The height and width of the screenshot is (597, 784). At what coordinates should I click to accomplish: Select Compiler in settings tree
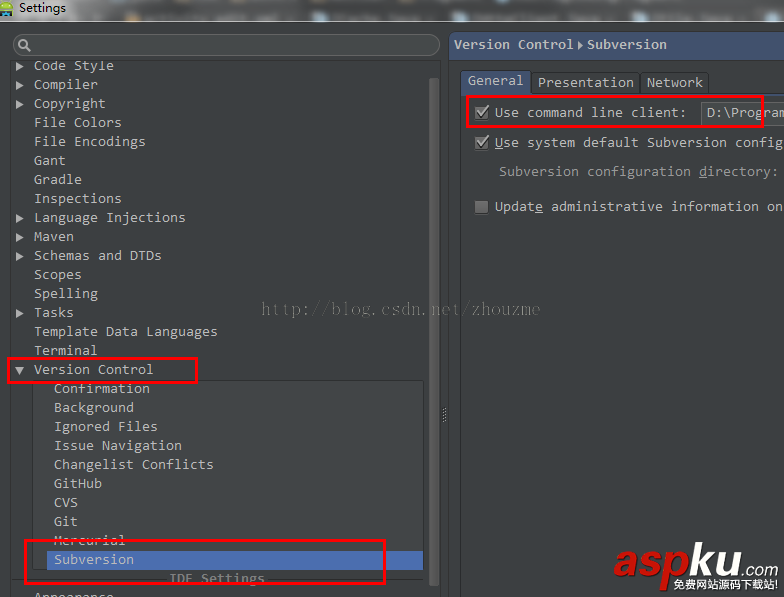pyautogui.click(x=66, y=85)
